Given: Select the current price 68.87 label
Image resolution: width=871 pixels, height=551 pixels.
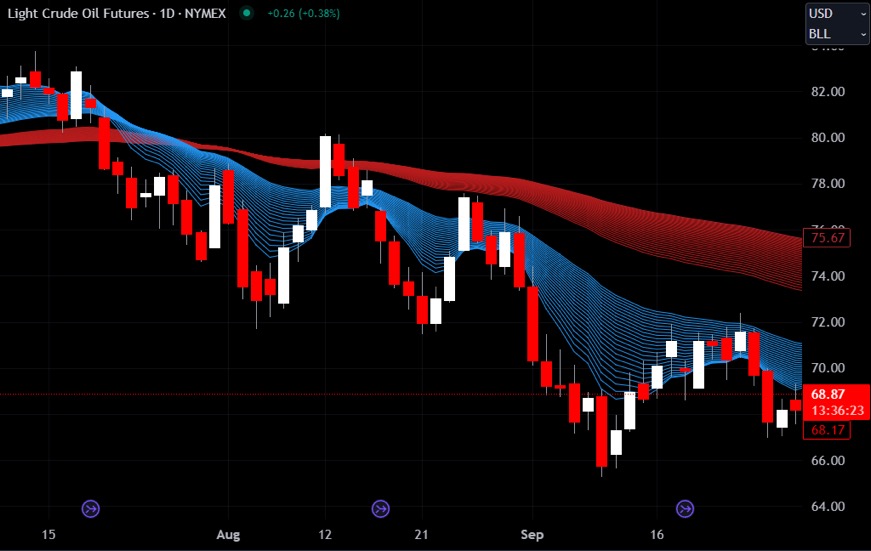Looking at the screenshot, I should point(830,396).
